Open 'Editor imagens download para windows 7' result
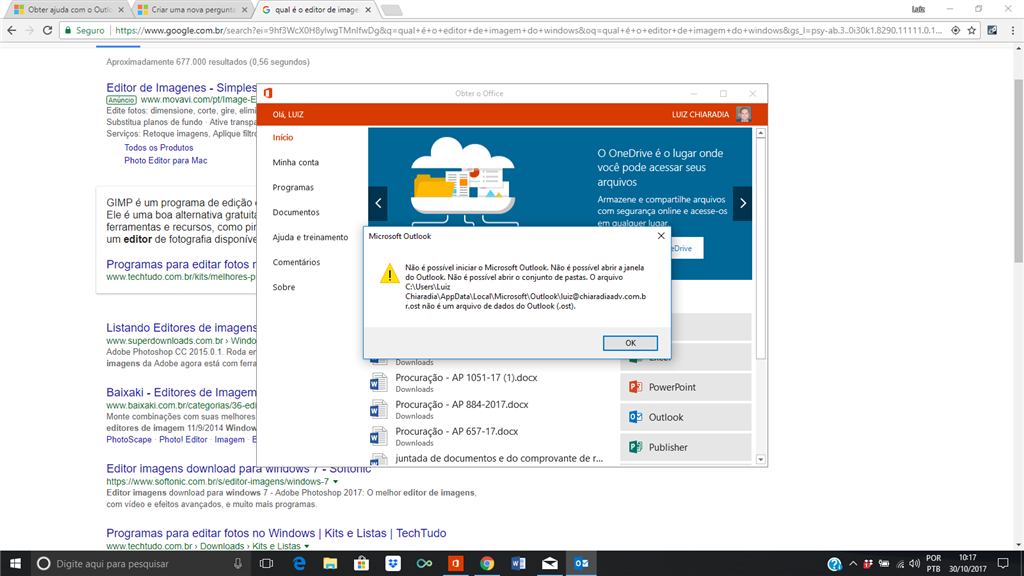This screenshot has width=1024, height=576. click(238, 468)
